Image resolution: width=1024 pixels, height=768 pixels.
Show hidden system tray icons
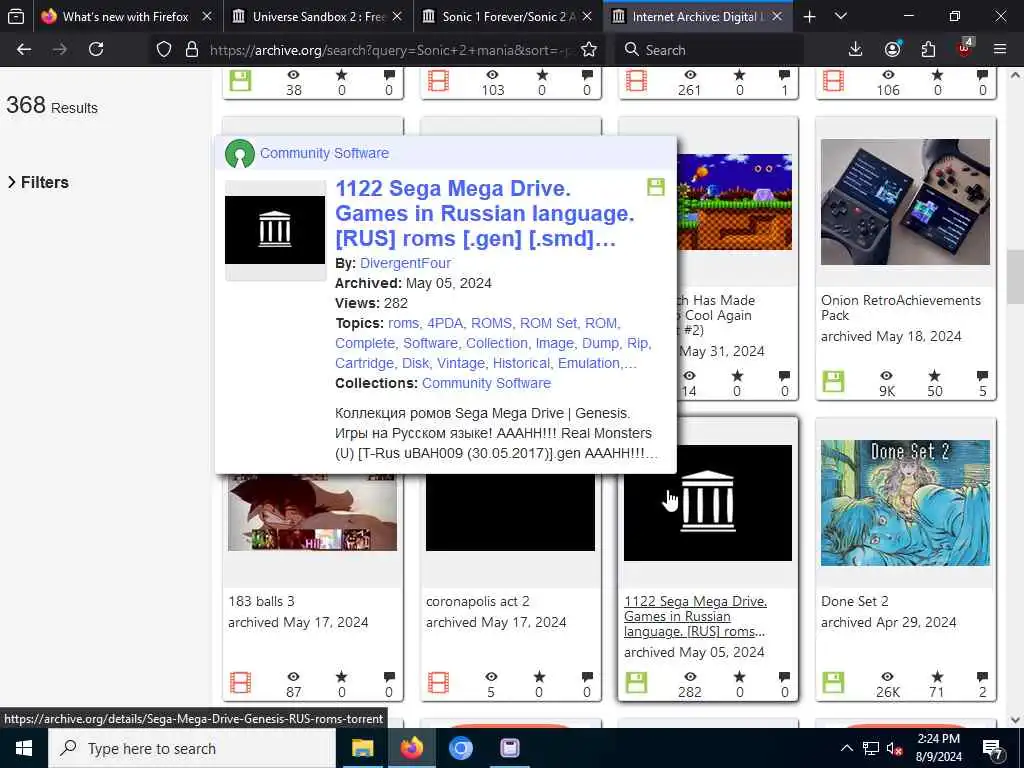[846, 748]
